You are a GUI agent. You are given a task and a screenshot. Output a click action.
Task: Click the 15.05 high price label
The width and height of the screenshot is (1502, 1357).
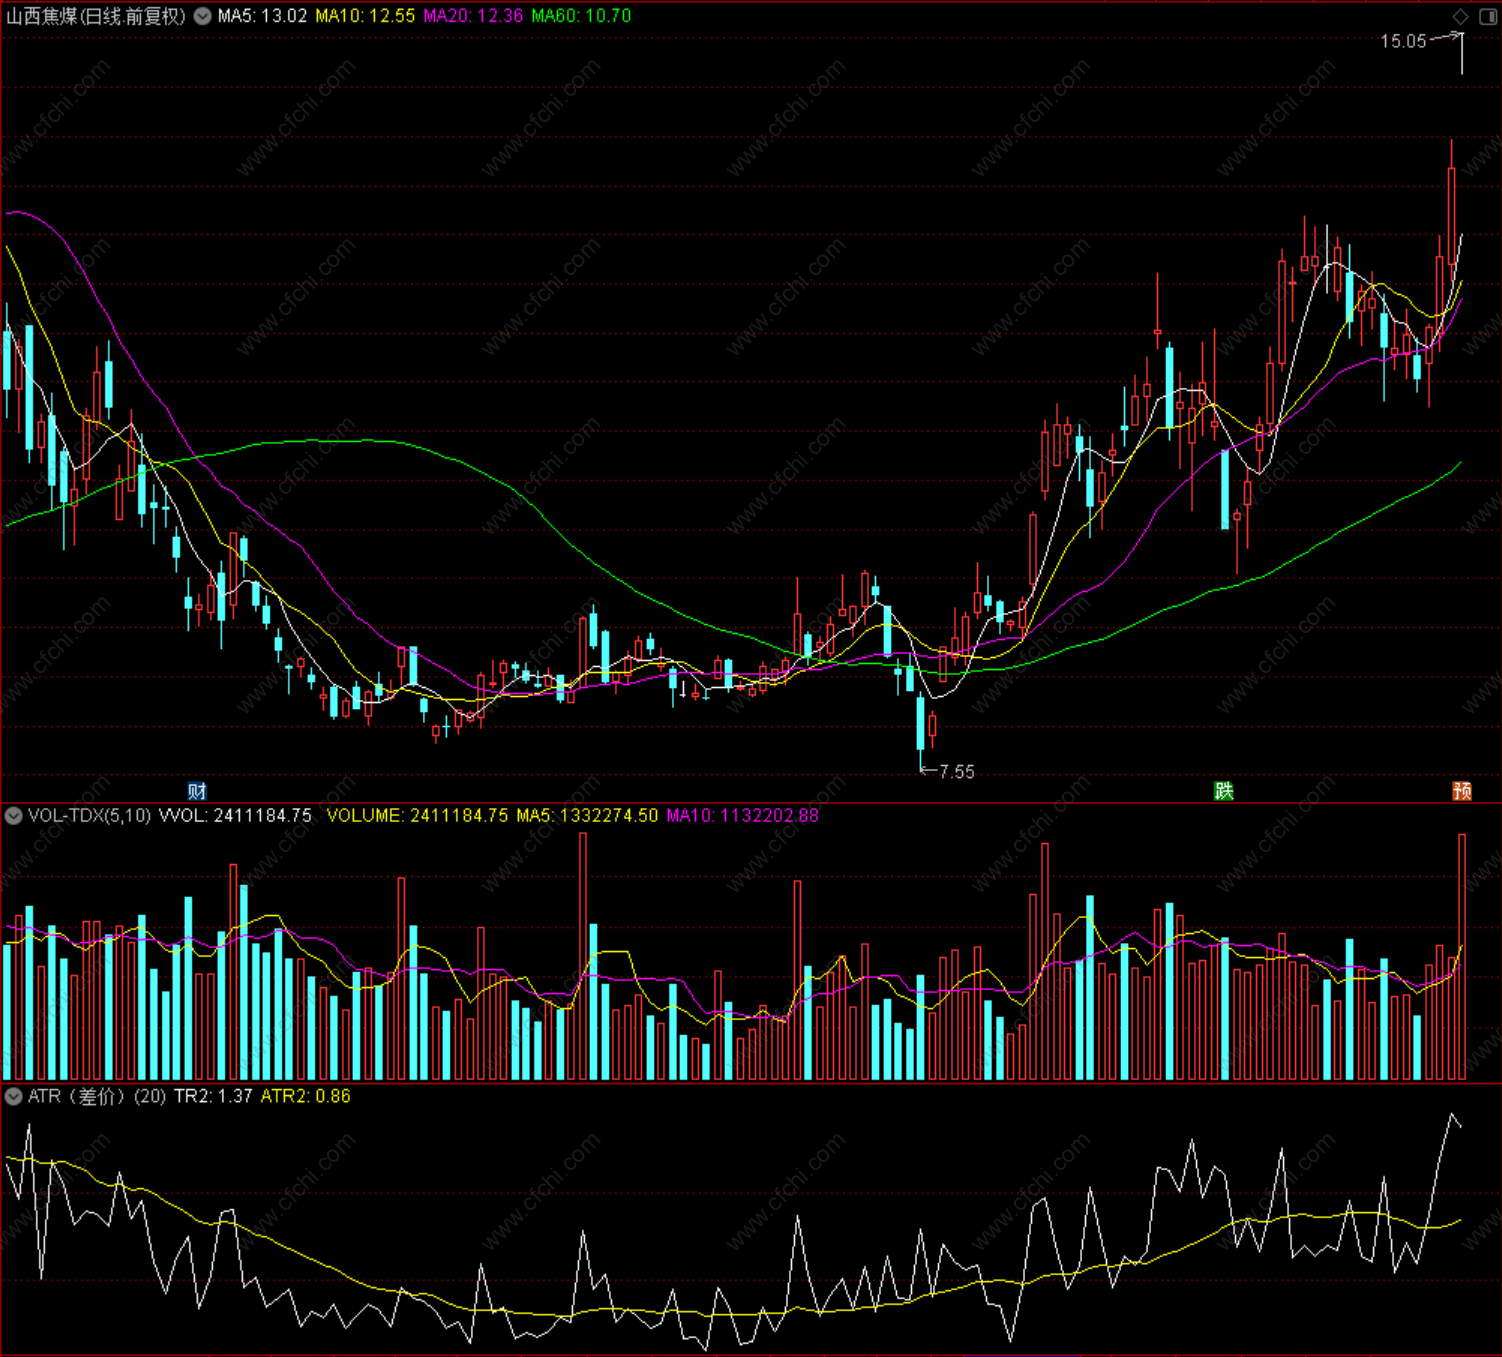click(1403, 41)
